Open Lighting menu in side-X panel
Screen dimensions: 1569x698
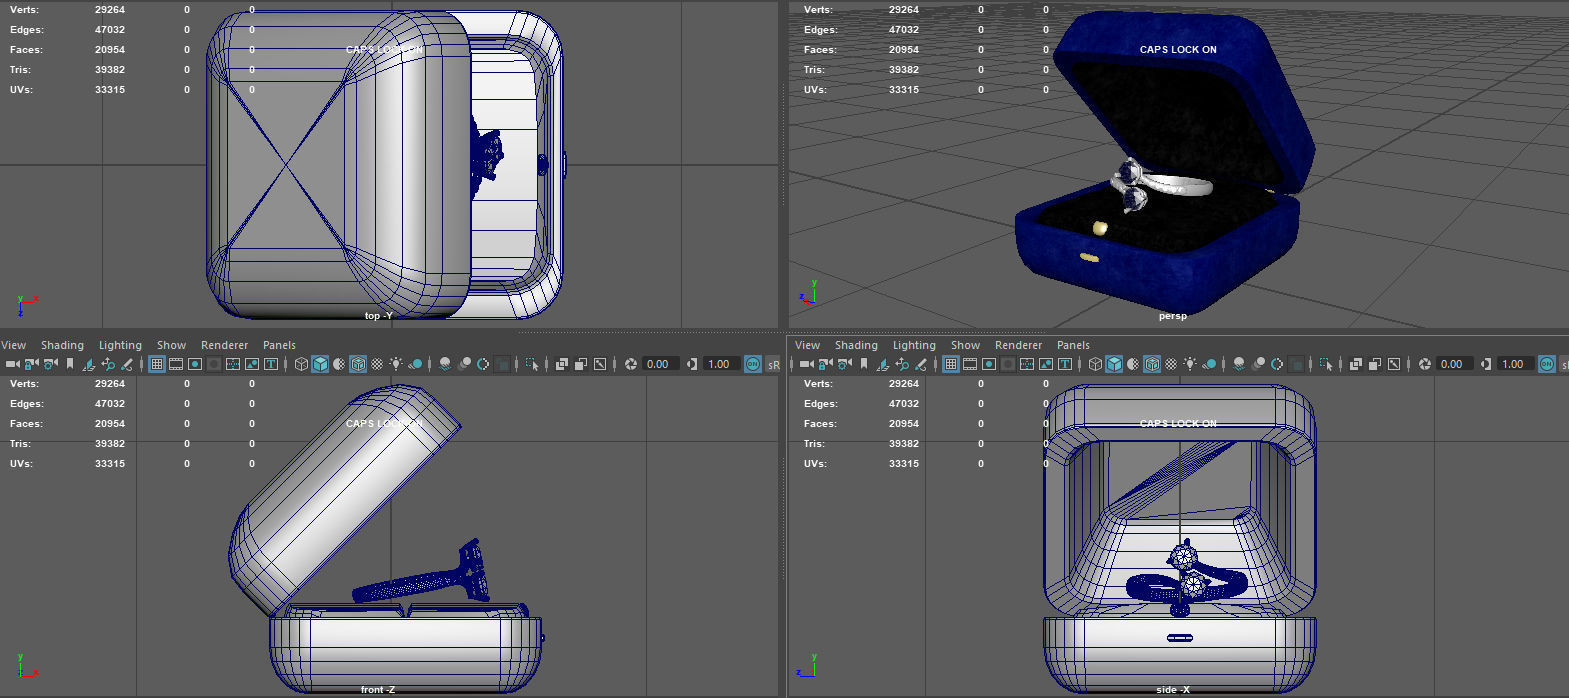(x=914, y=345)
